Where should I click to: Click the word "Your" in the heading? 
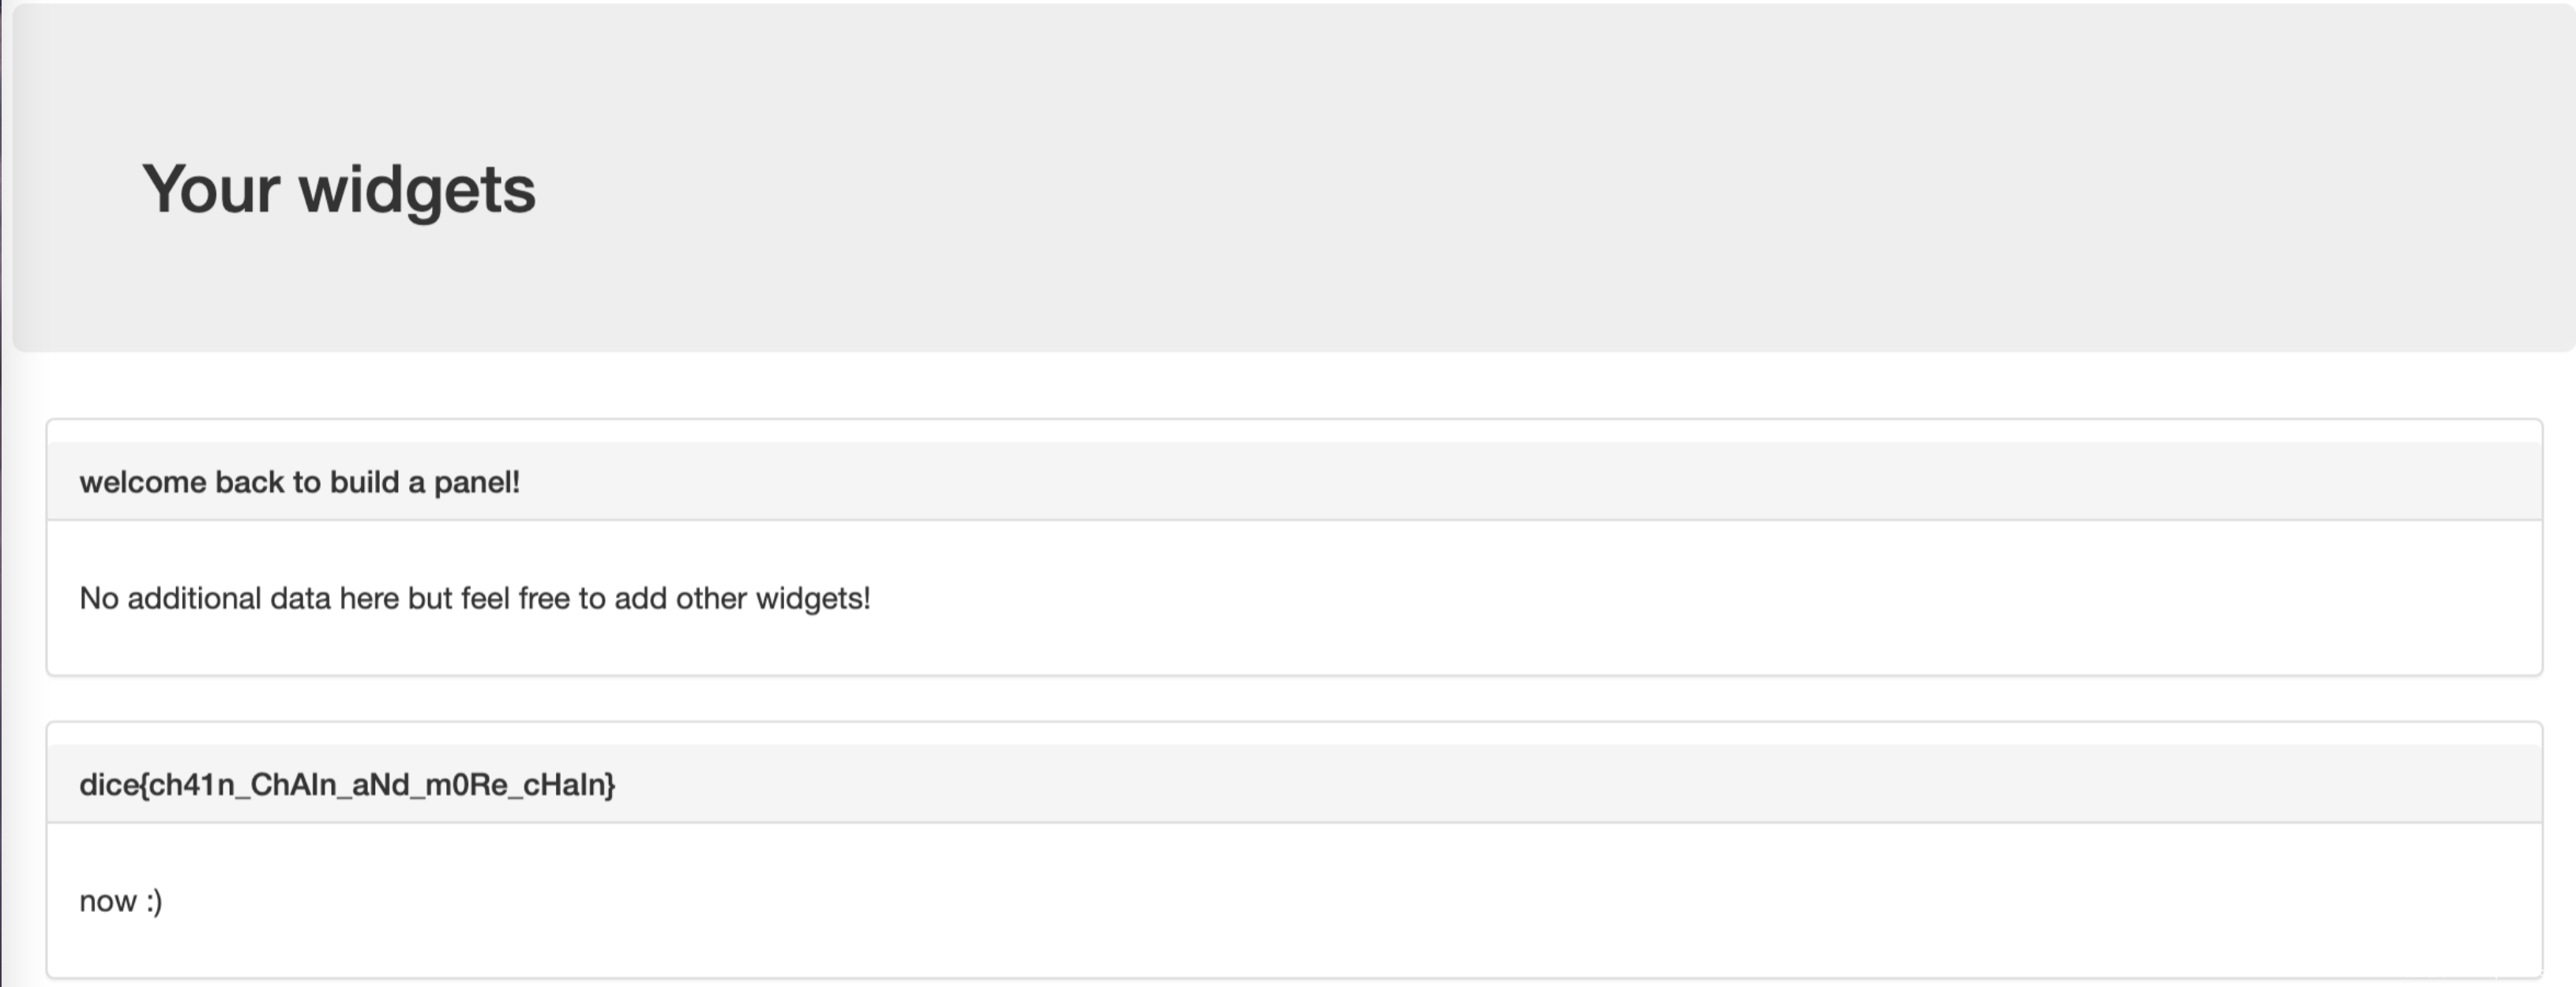(210, 189)
